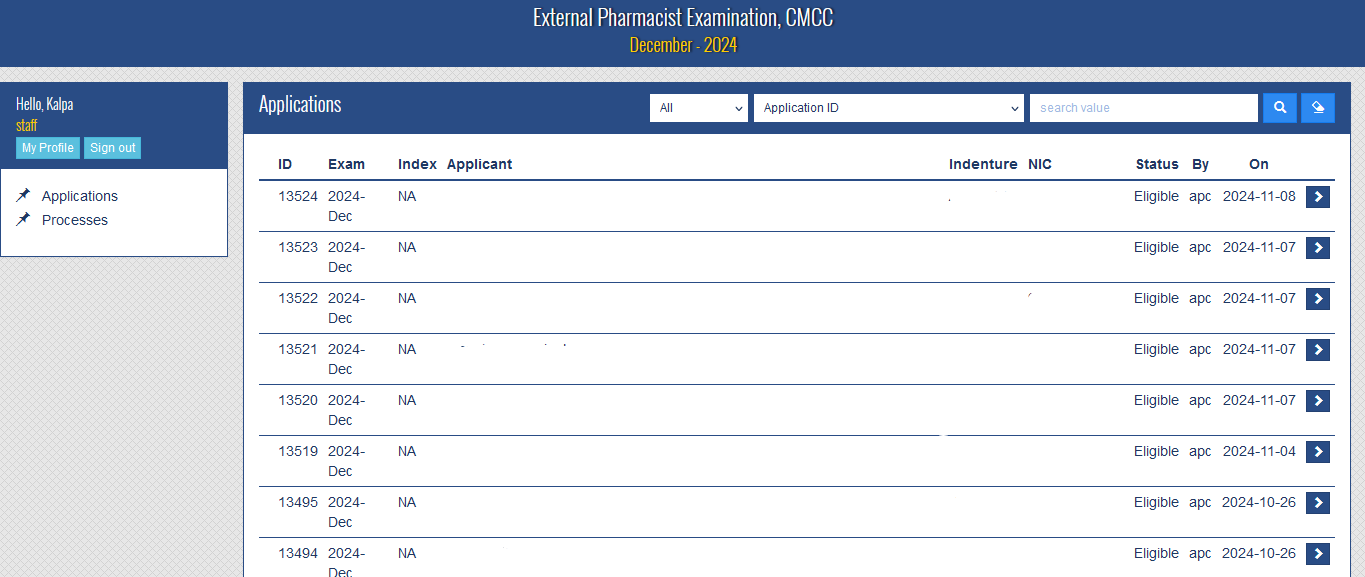The width and height of the screenshot is (1365, 577).
Task: Open application 13519 with arrow button
Action: tap(1317, 452)
